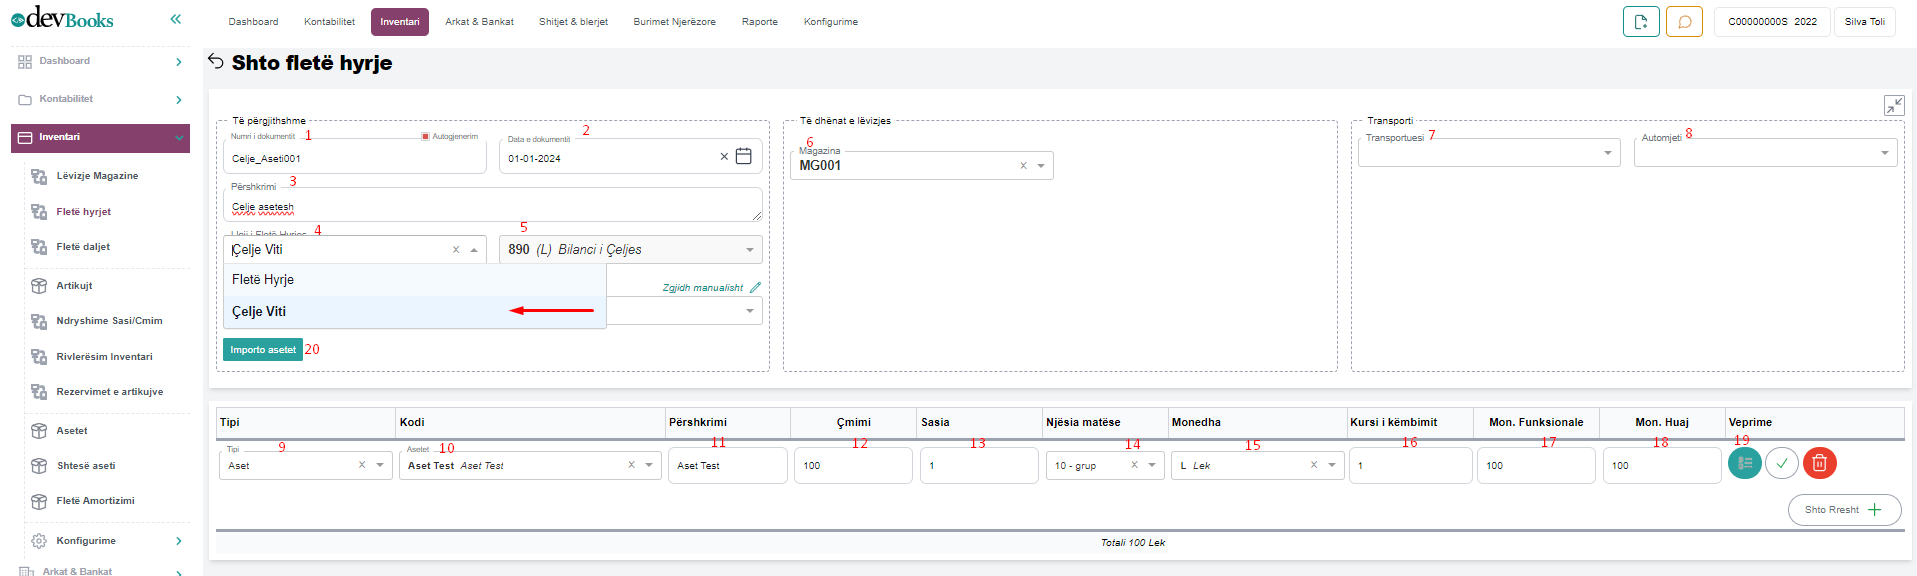
Task: Toggle the Autogjenerim checkbox
Action: tap(425, 136)
